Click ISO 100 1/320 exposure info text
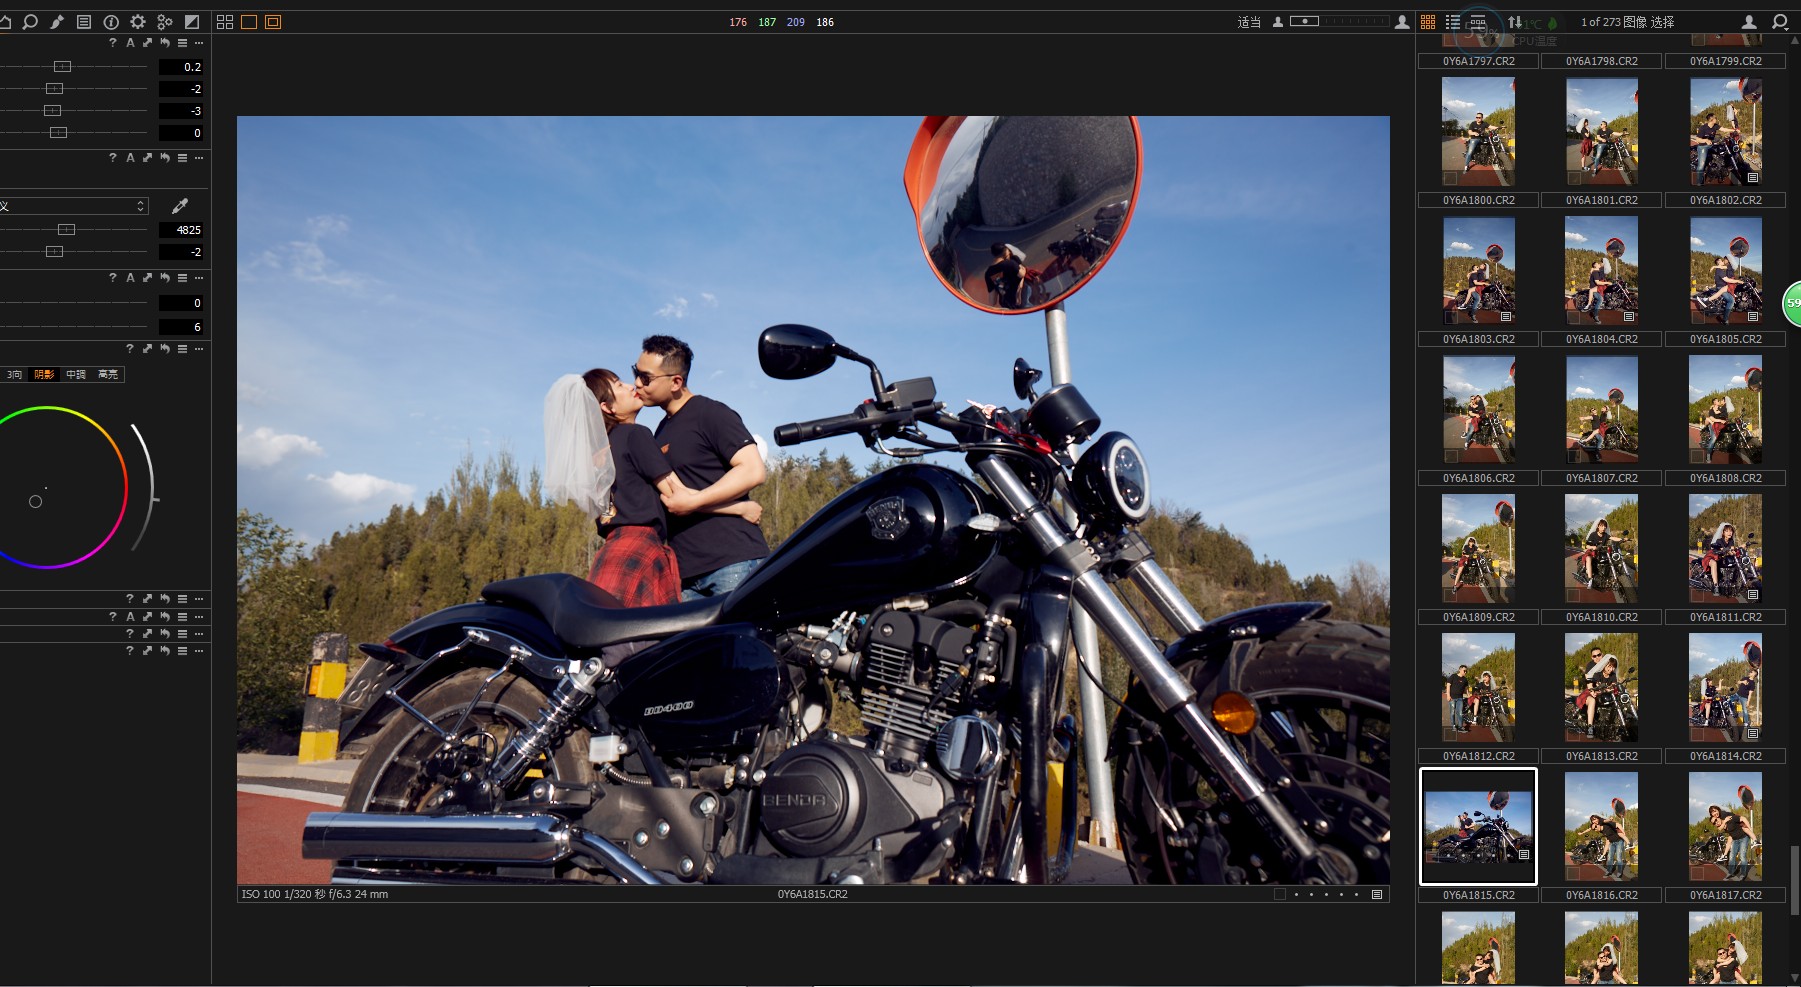This screenshot has width=1801, height=987. tap(315, 894)
